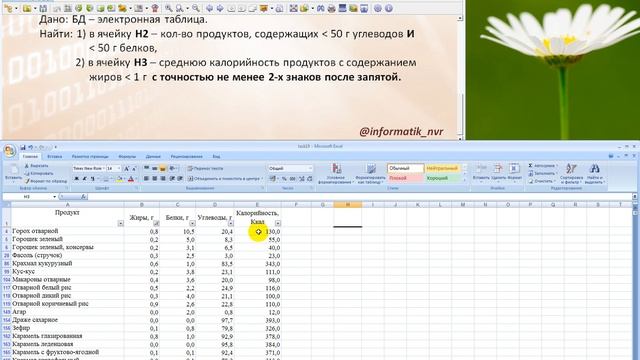Toggle Italic formatting
This screenshot has width=640, height=360.
(84, 179)
